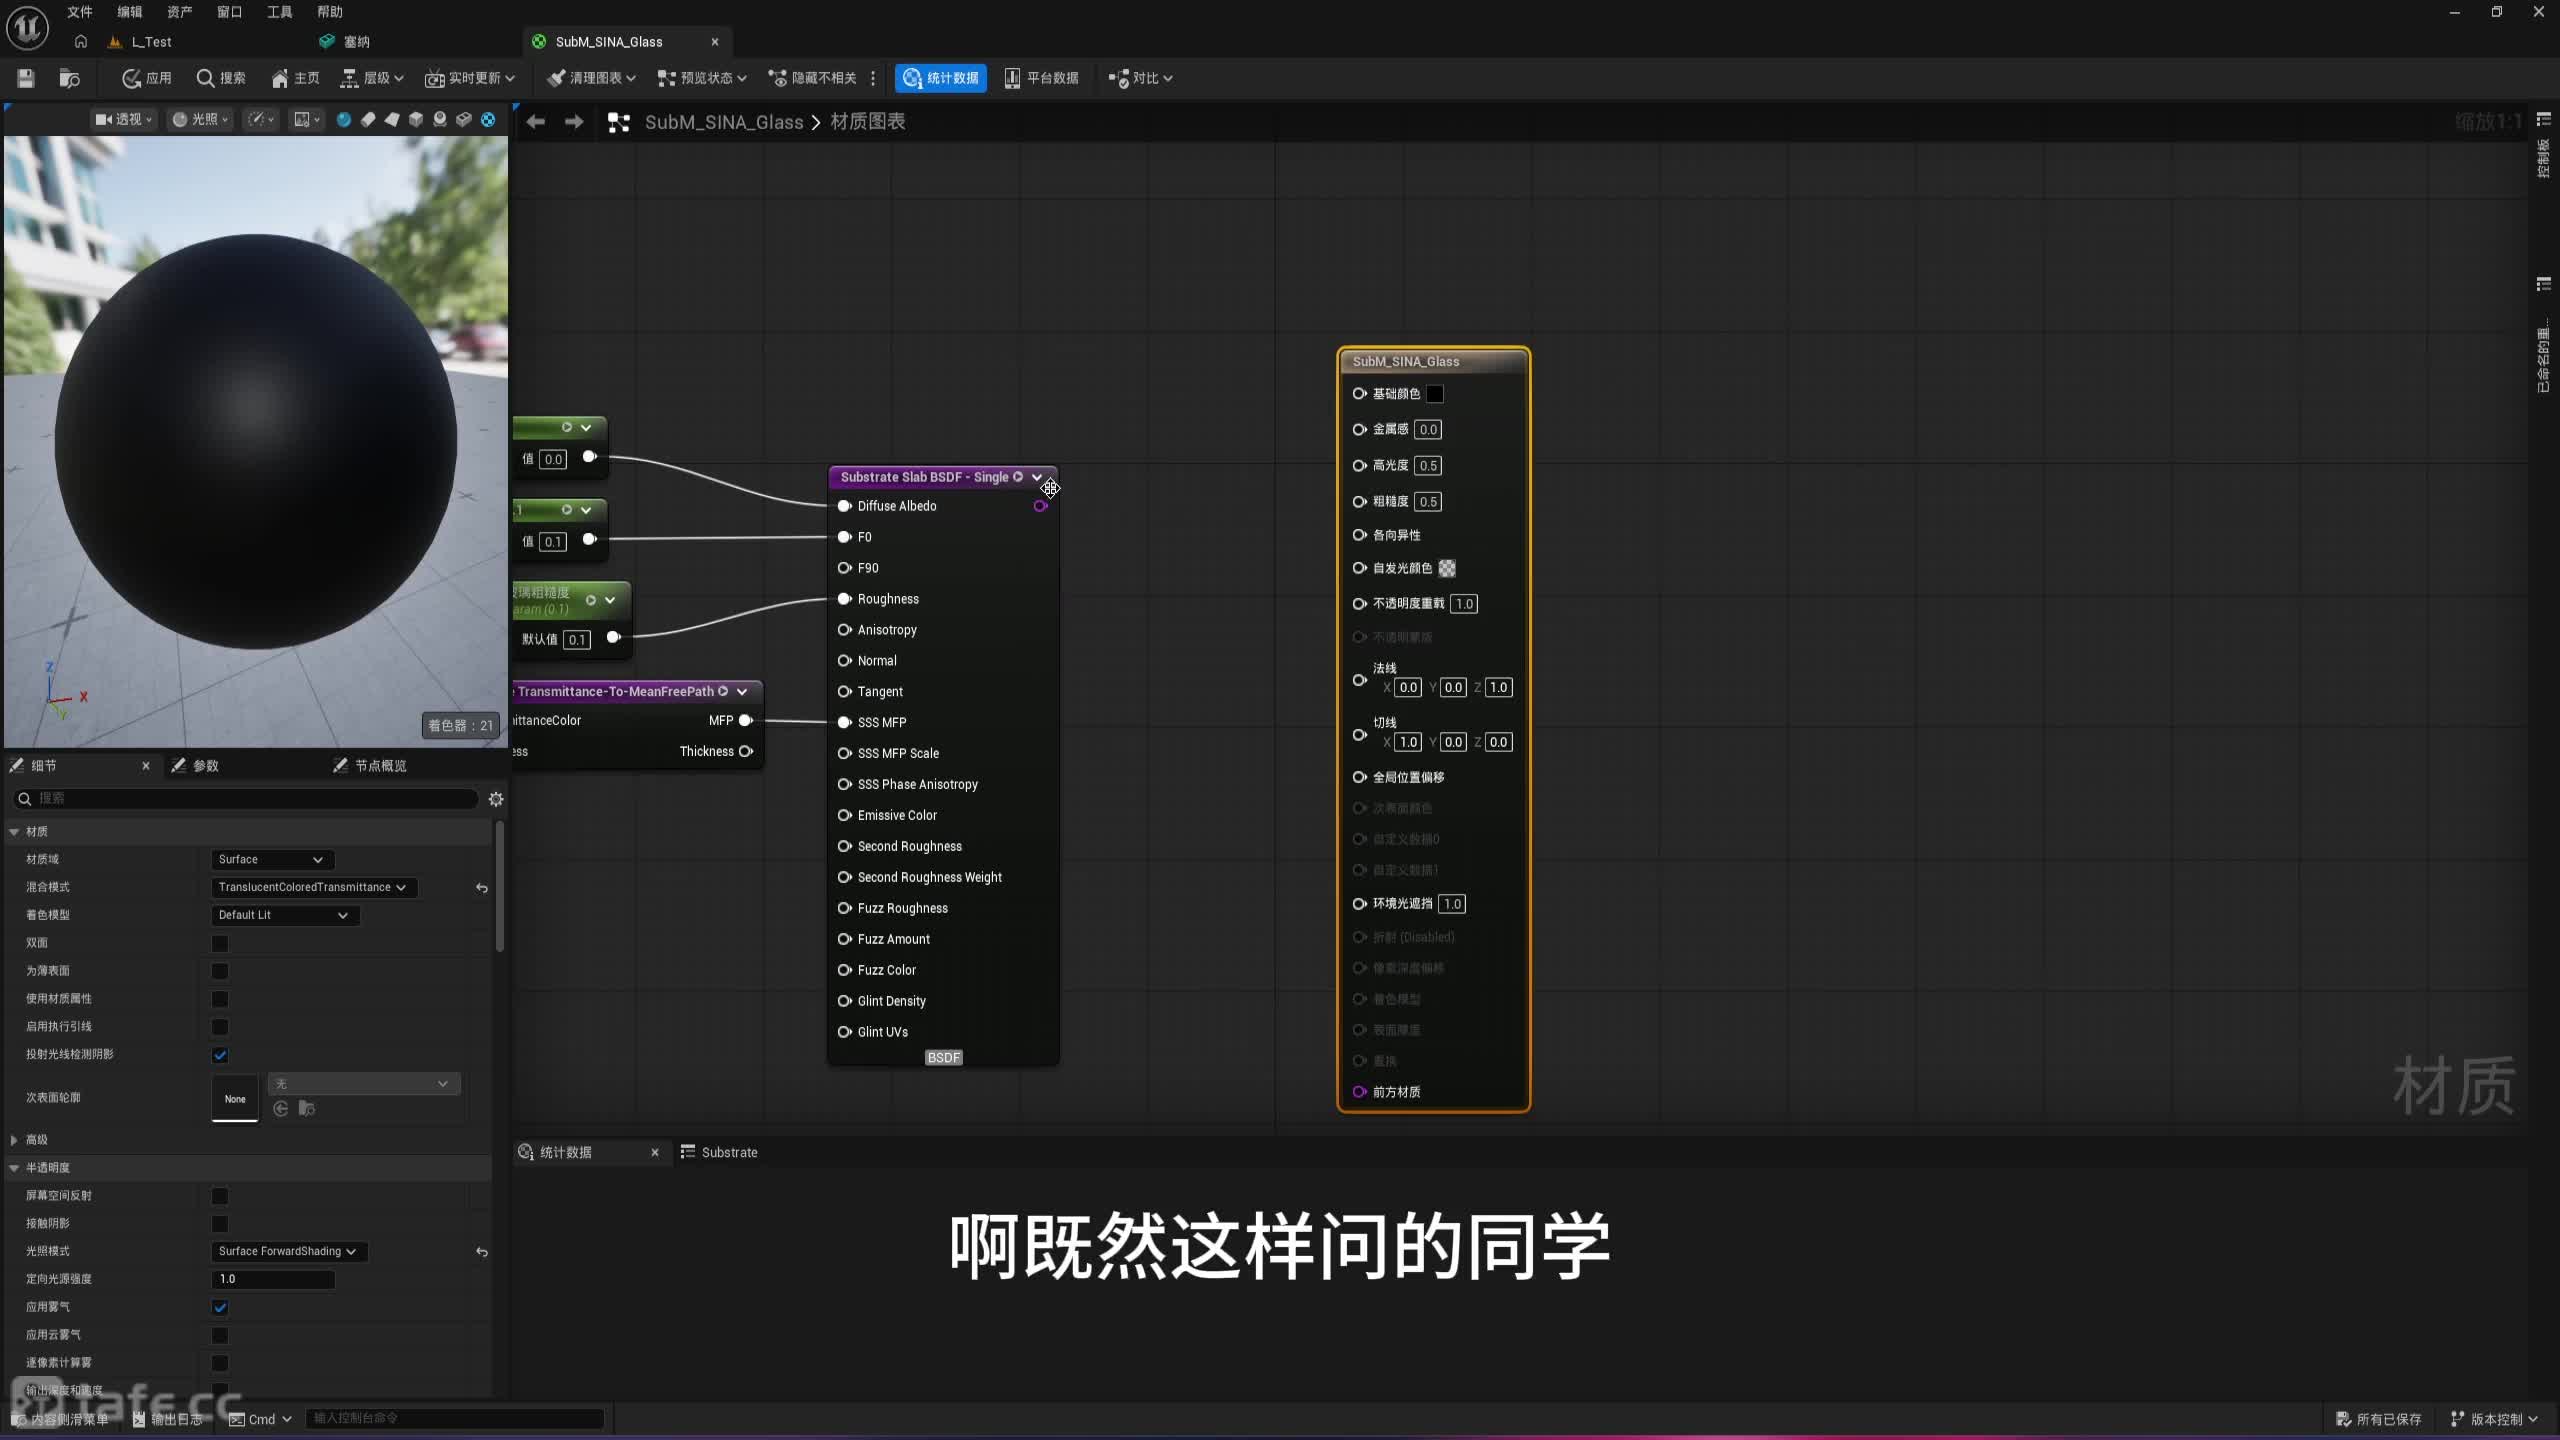Click the Roughness input pin
Image resolution: width=2560 pixels, height=1440 pixels.
click(845, 599)
